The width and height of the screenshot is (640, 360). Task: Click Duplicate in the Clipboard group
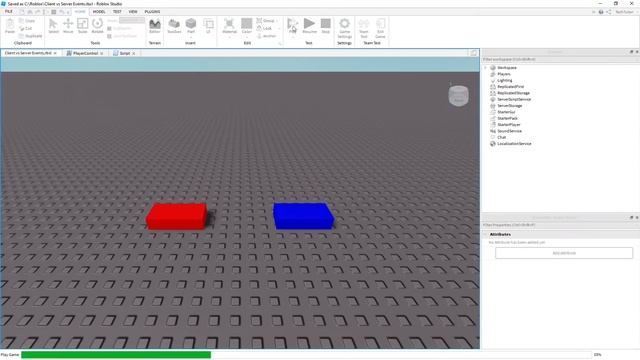coord(31,36)
